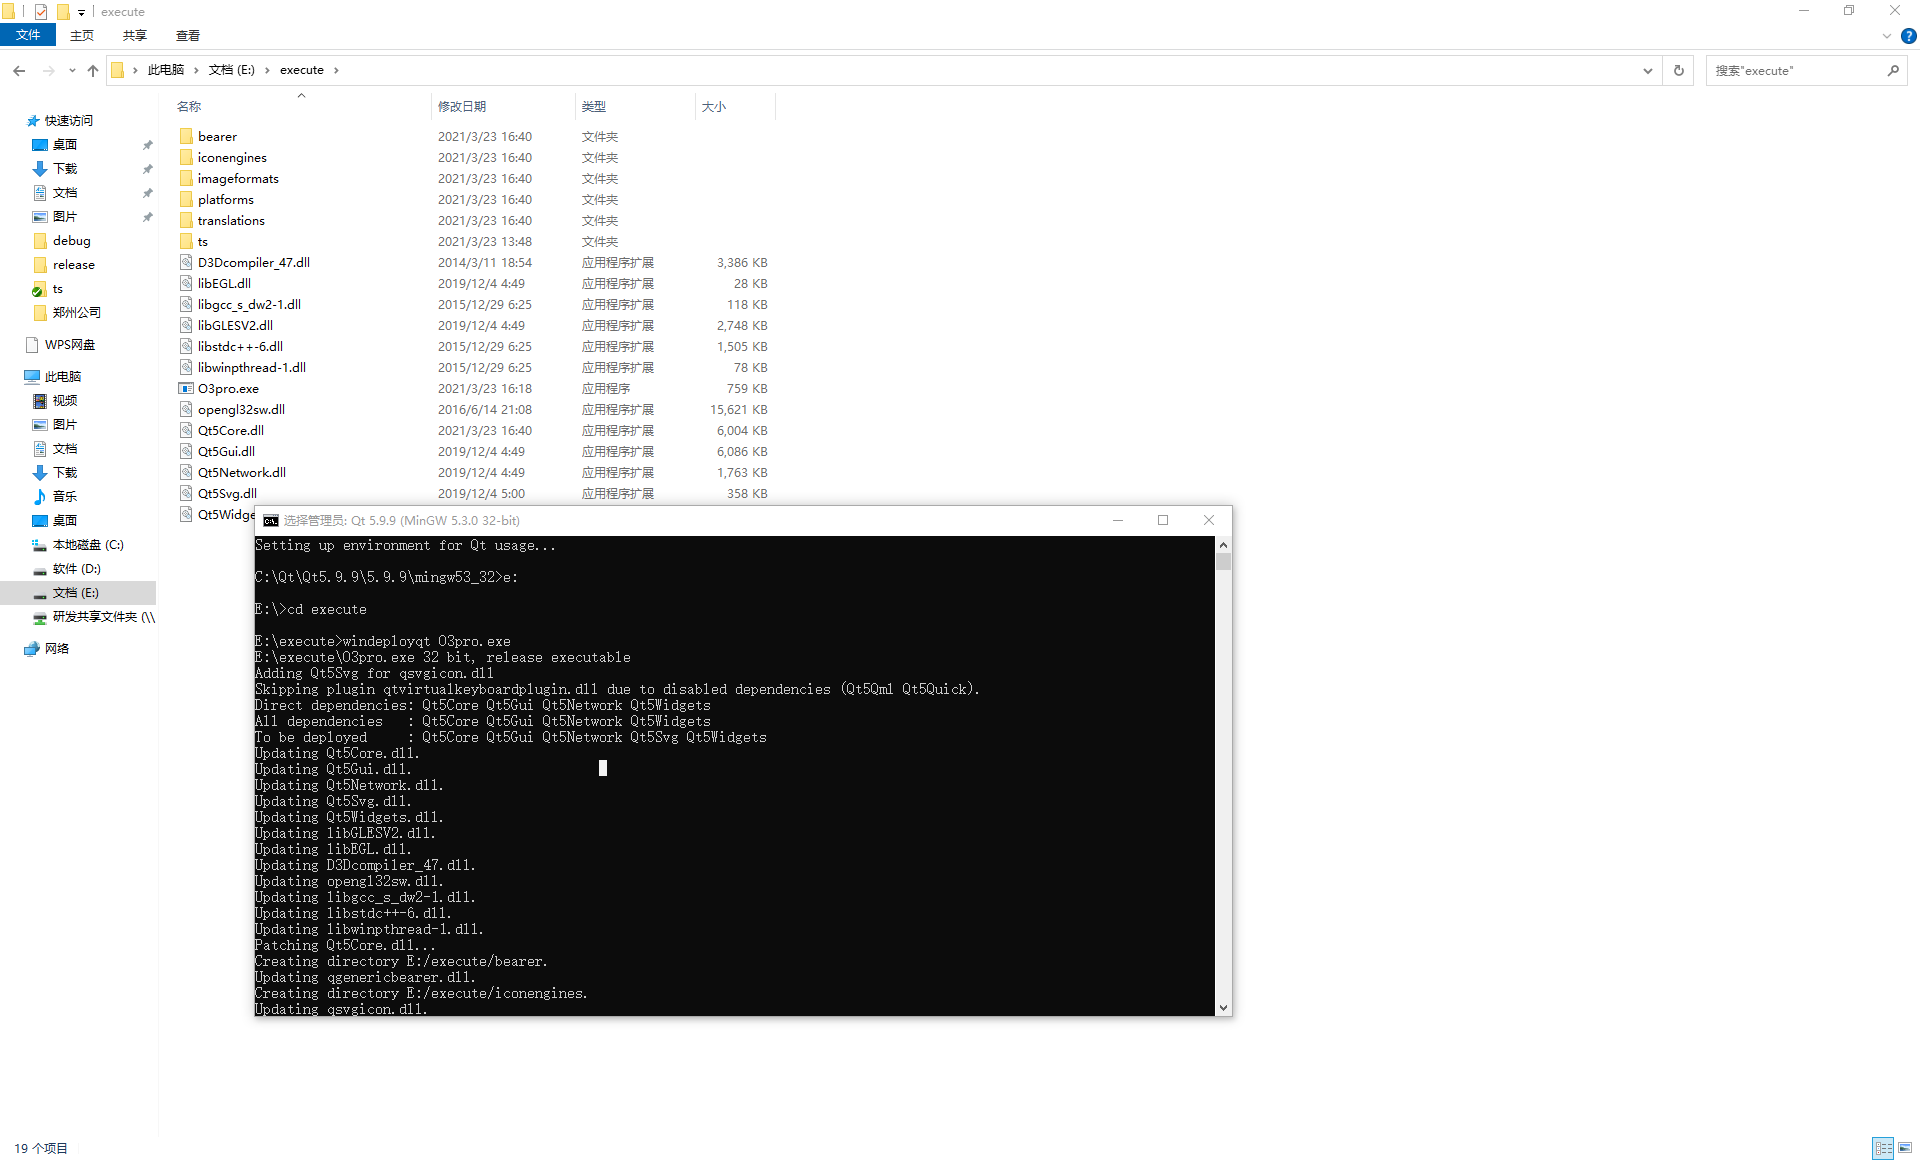Viewport: 1920px width, 1160px height.
Task: Click the back navigation arrow
Action: (x=19, y=70)
